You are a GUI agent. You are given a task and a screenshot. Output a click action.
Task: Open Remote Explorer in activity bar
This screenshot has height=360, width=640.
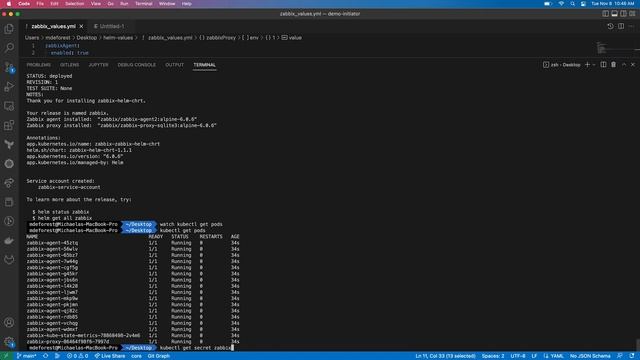[9, 106]
